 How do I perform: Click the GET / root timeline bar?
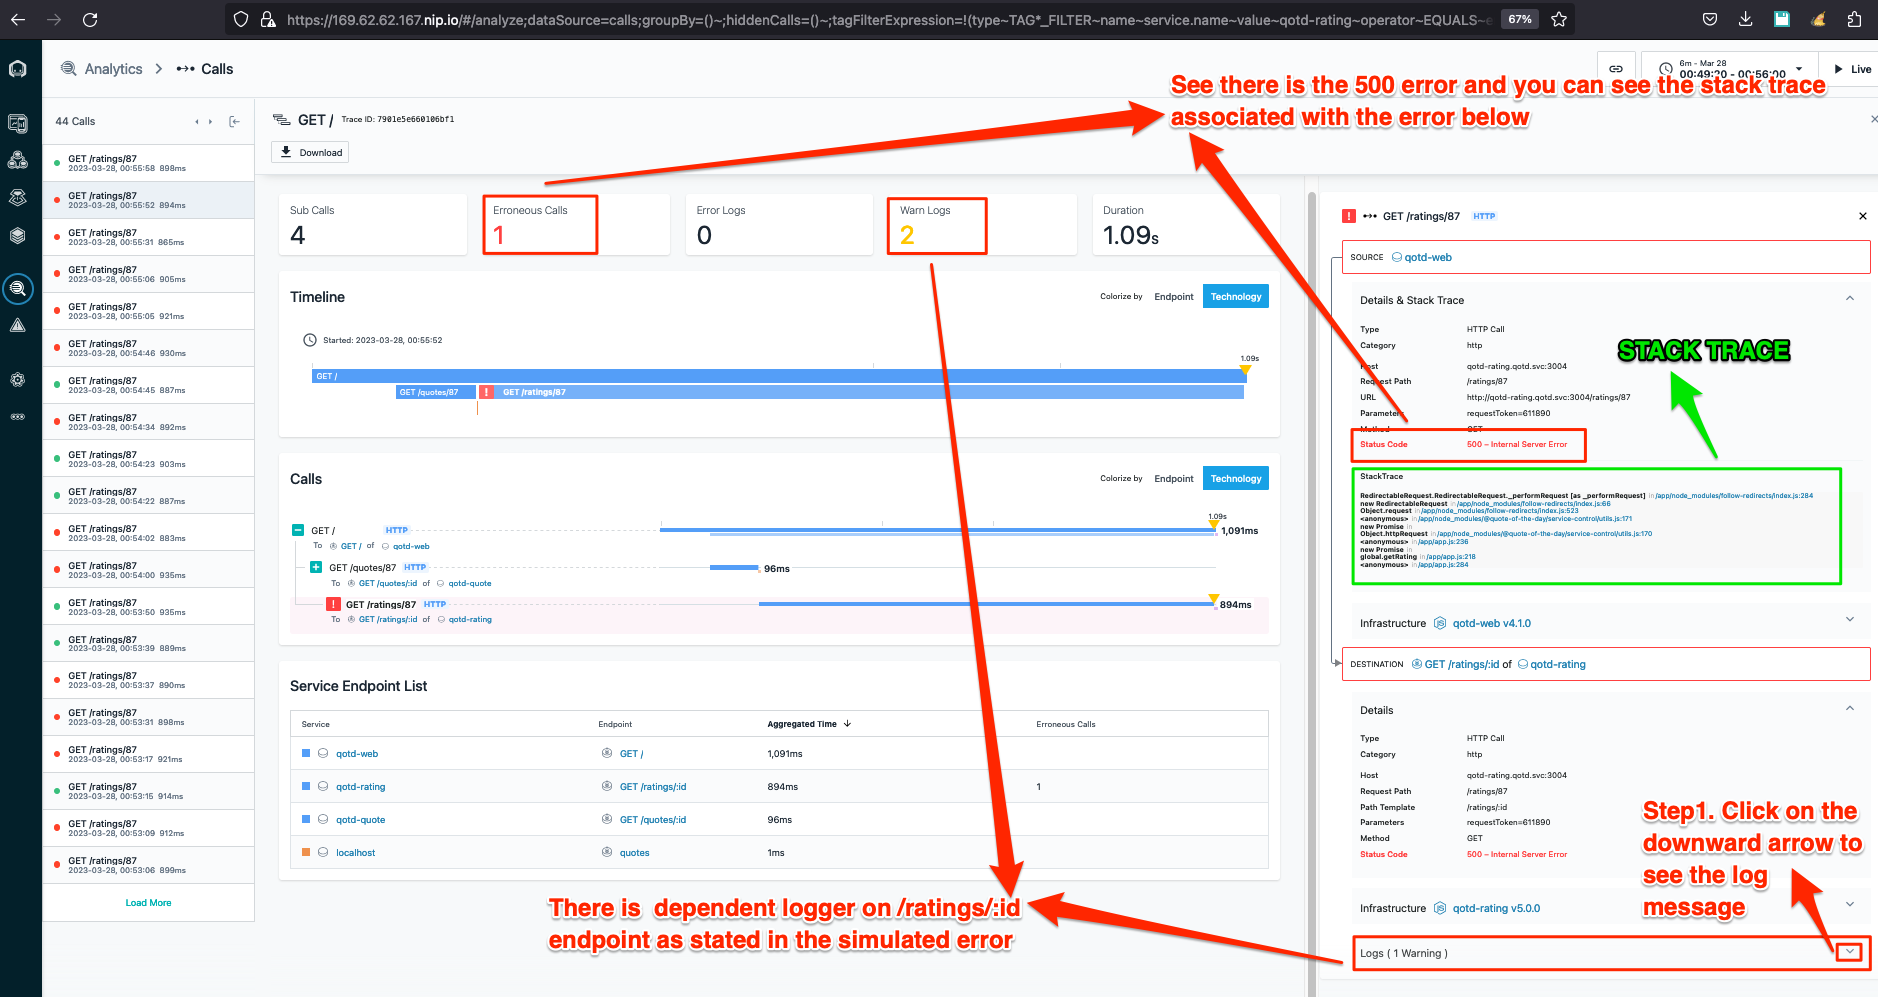coord(780,376)
